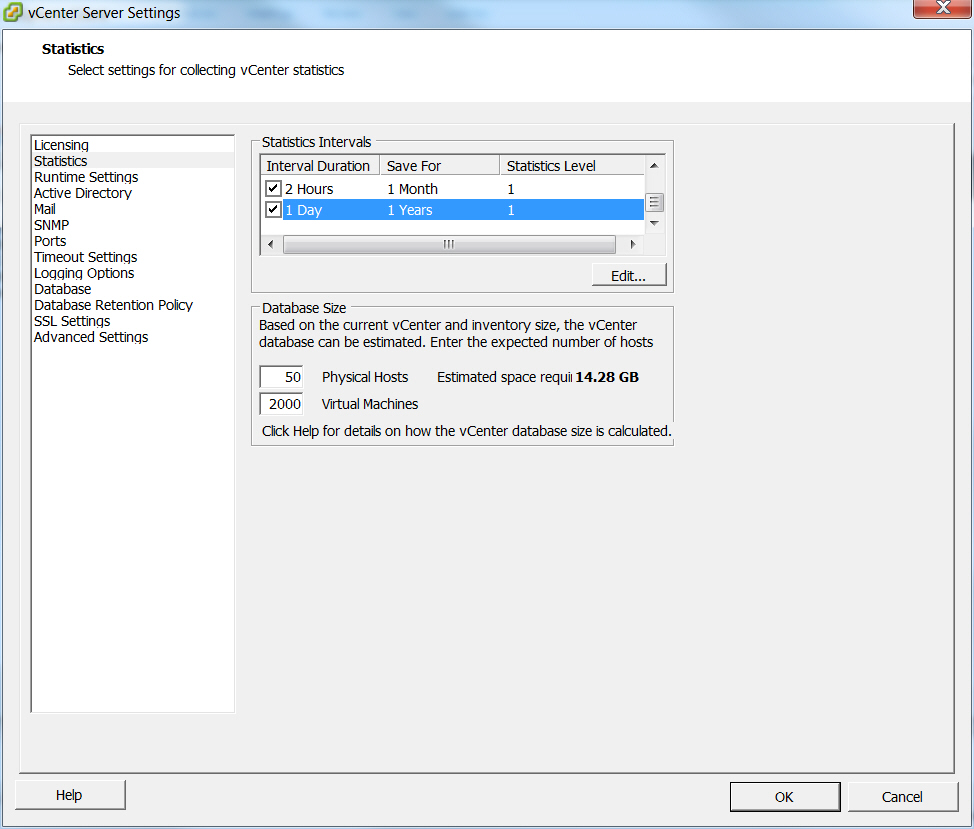This screenshot has height=829, width=974.
Task: Toggle the 2 Hours interval checkbox
Action: pos(273,188)
